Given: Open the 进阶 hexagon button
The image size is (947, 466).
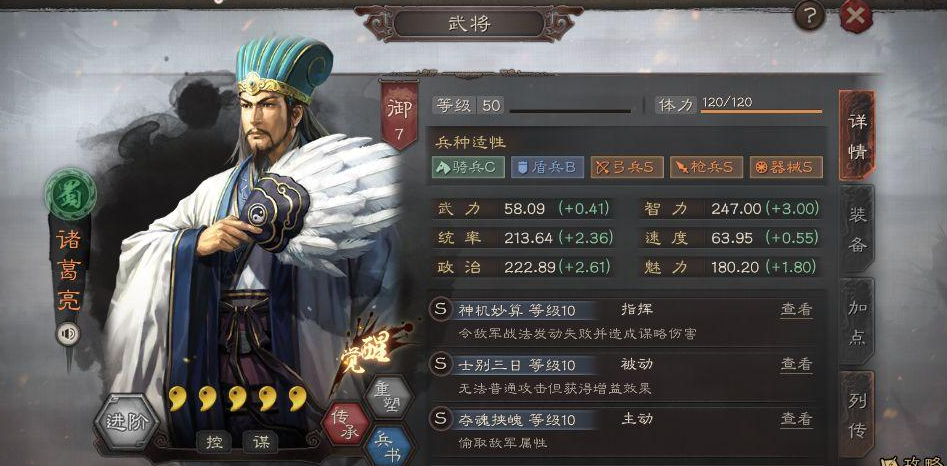Looking at the screenshot, I should coord(126,421).
